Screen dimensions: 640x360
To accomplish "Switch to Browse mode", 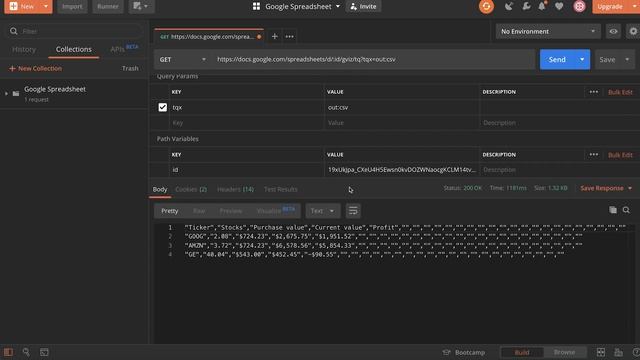I will tap(564, 352).
